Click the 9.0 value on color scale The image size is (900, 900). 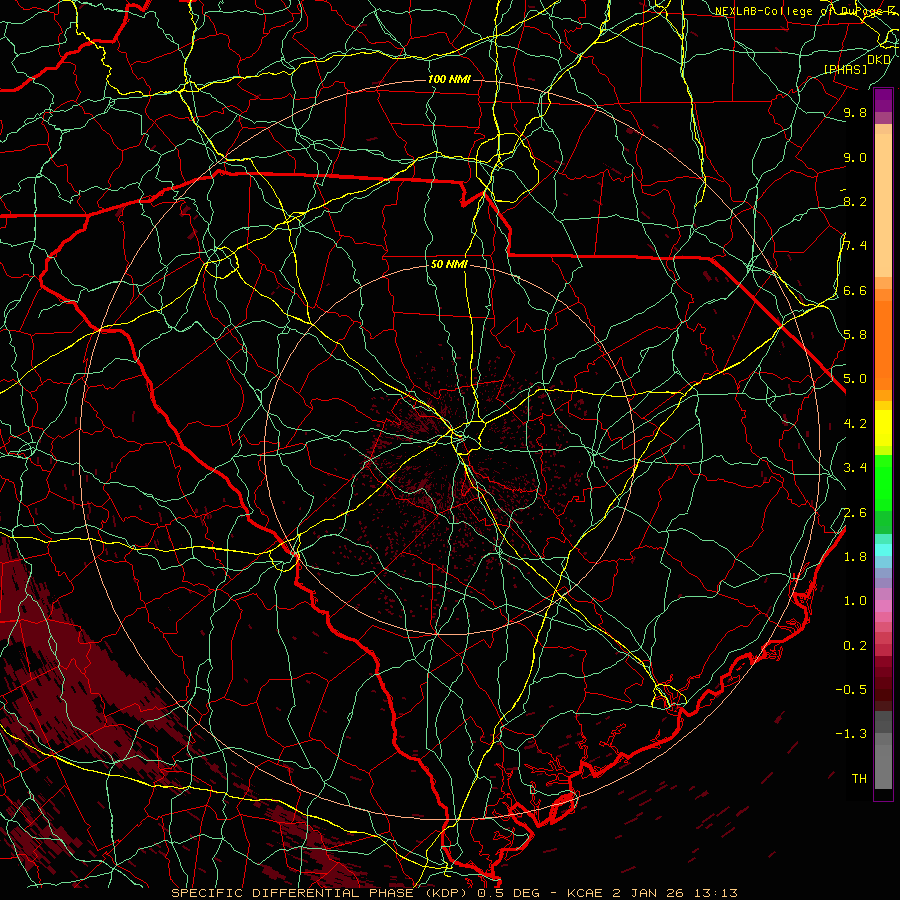(855, 157)
